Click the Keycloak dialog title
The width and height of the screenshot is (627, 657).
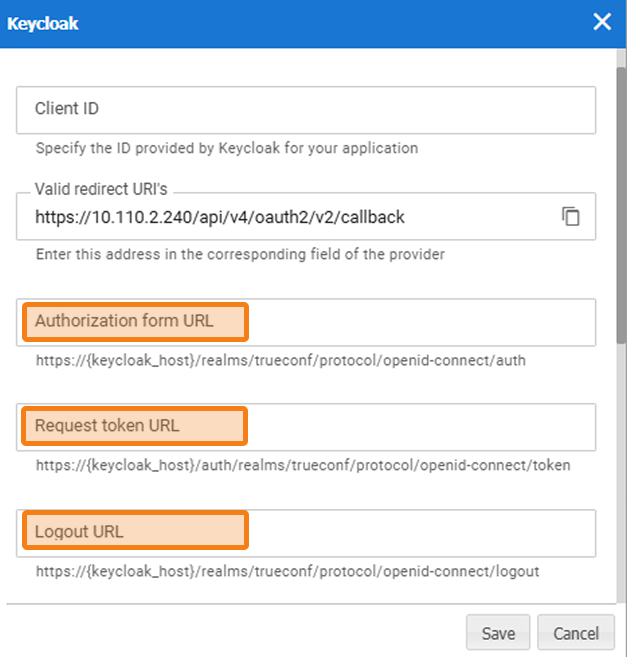pyautogui.click(x=43, y=23)
